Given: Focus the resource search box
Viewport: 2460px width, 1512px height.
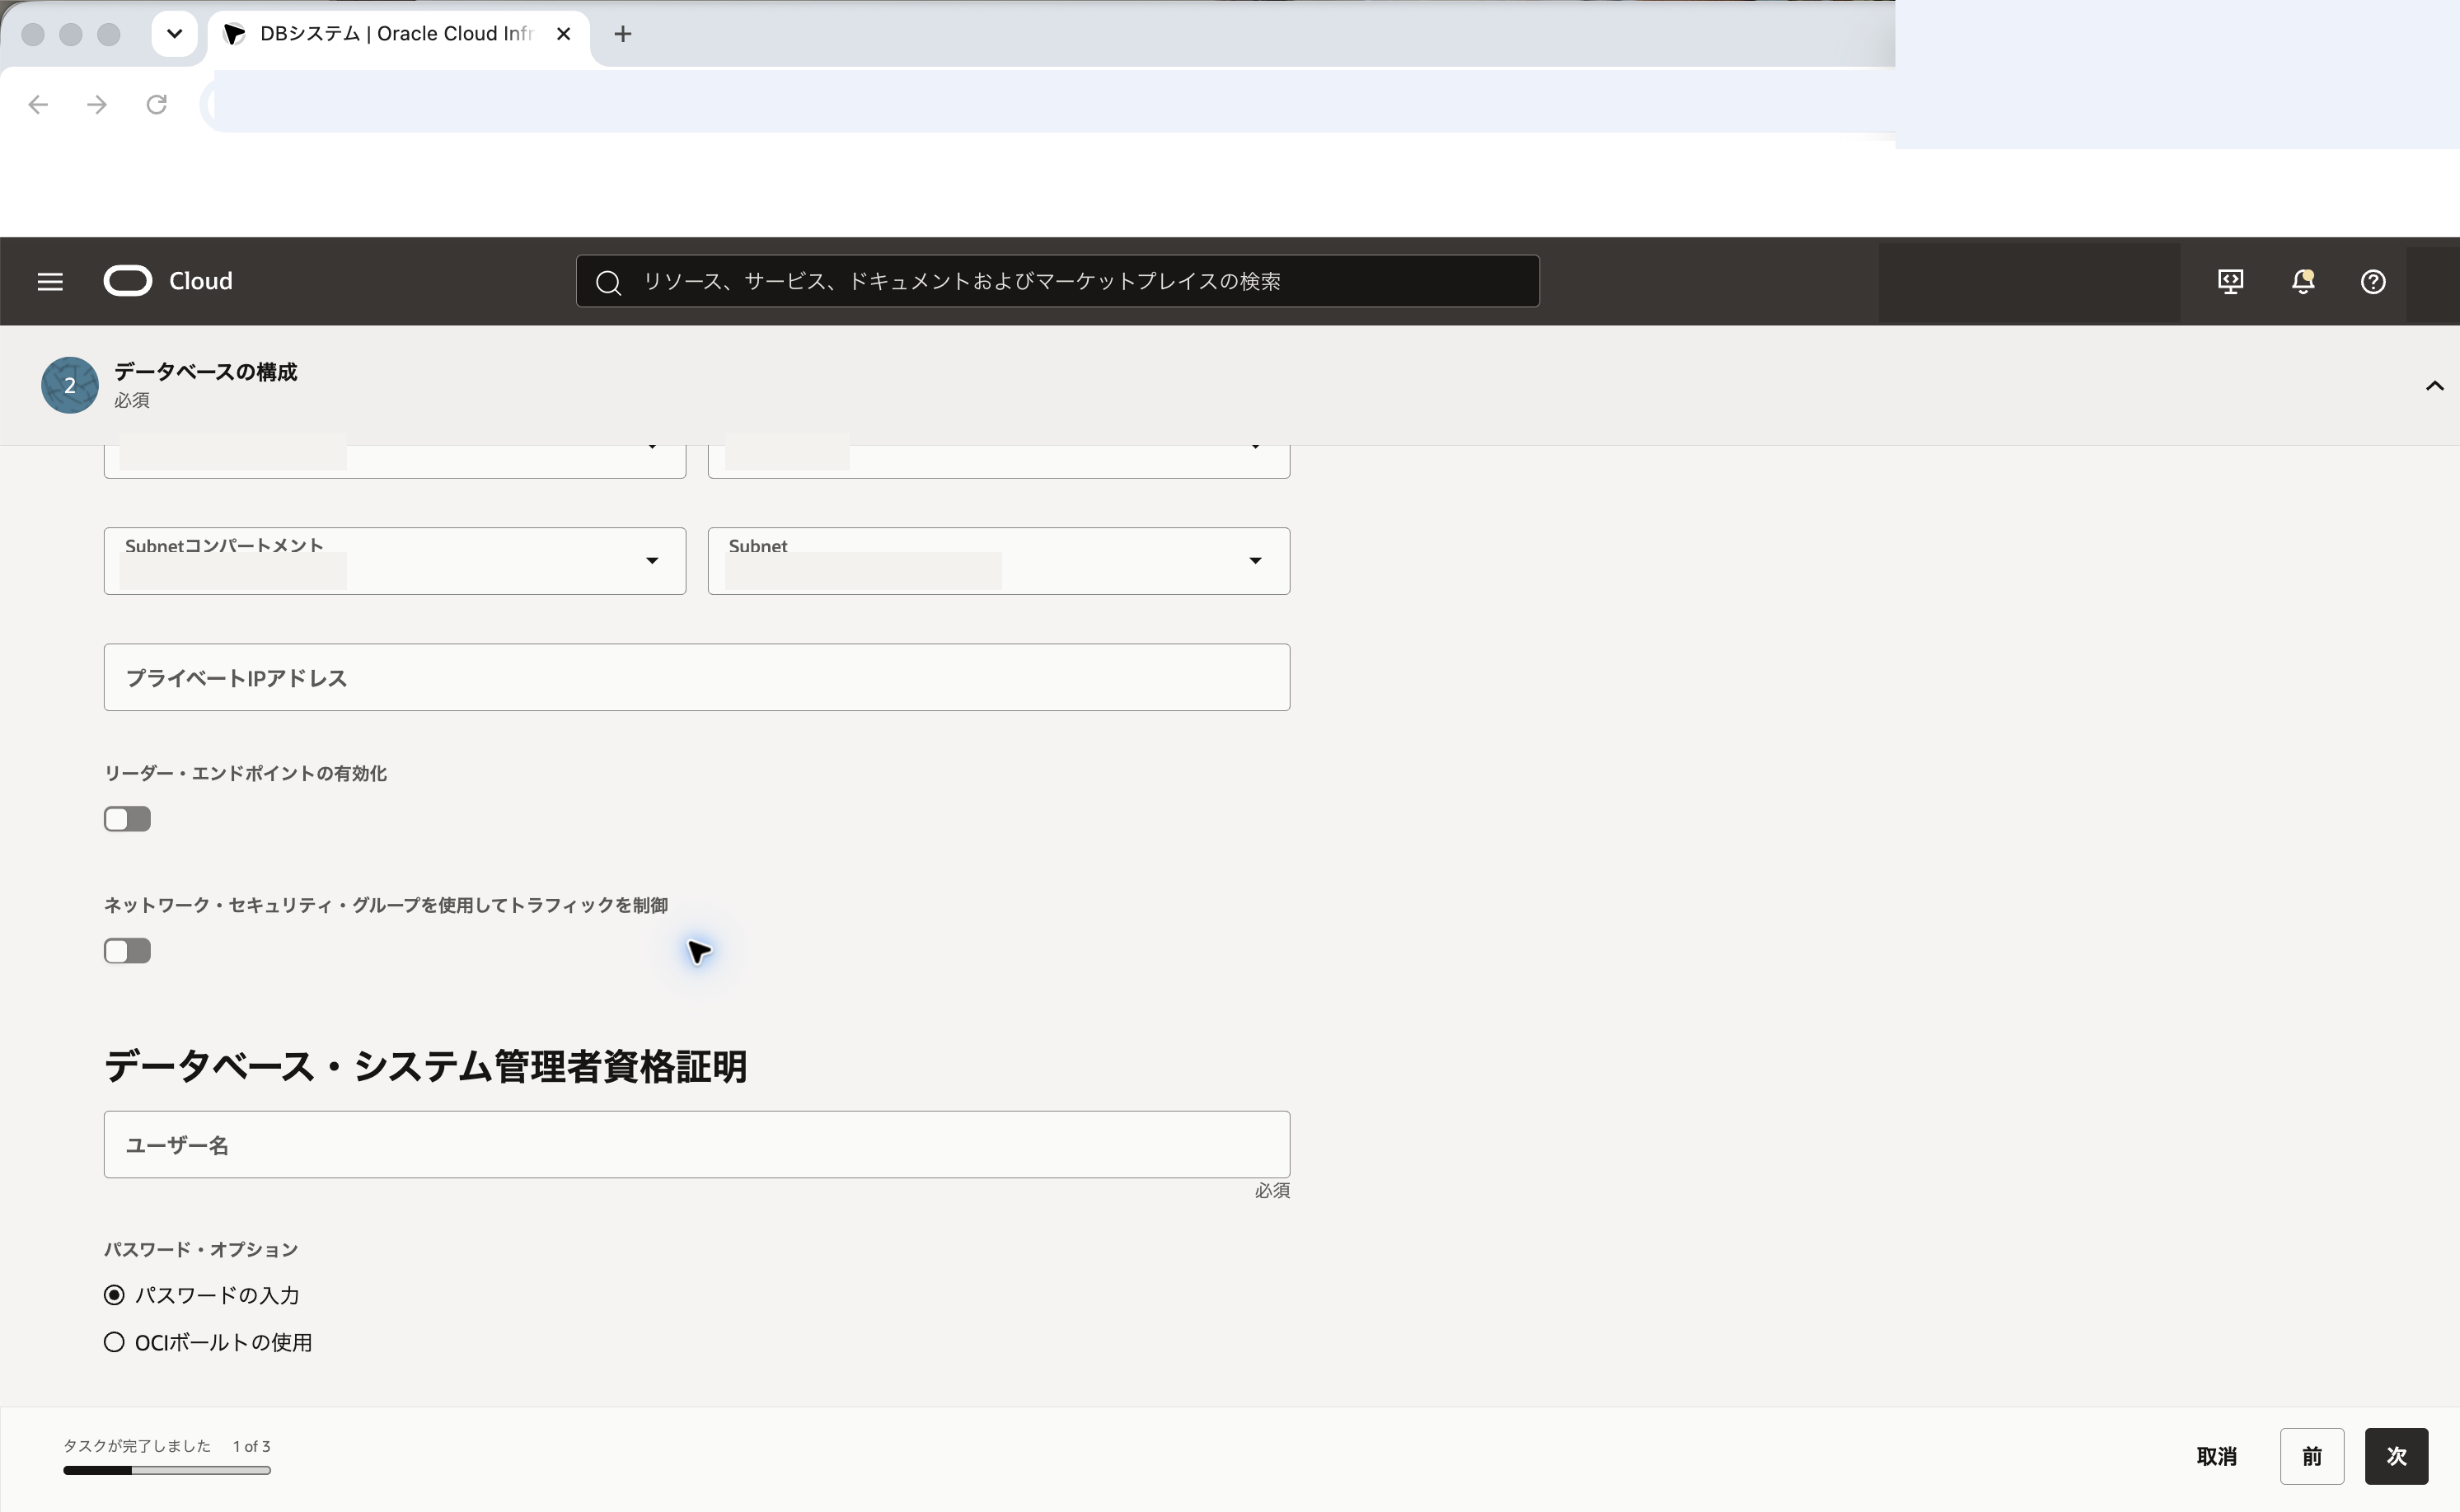Looking at the screenshot, I should (x=1058, y=281).
